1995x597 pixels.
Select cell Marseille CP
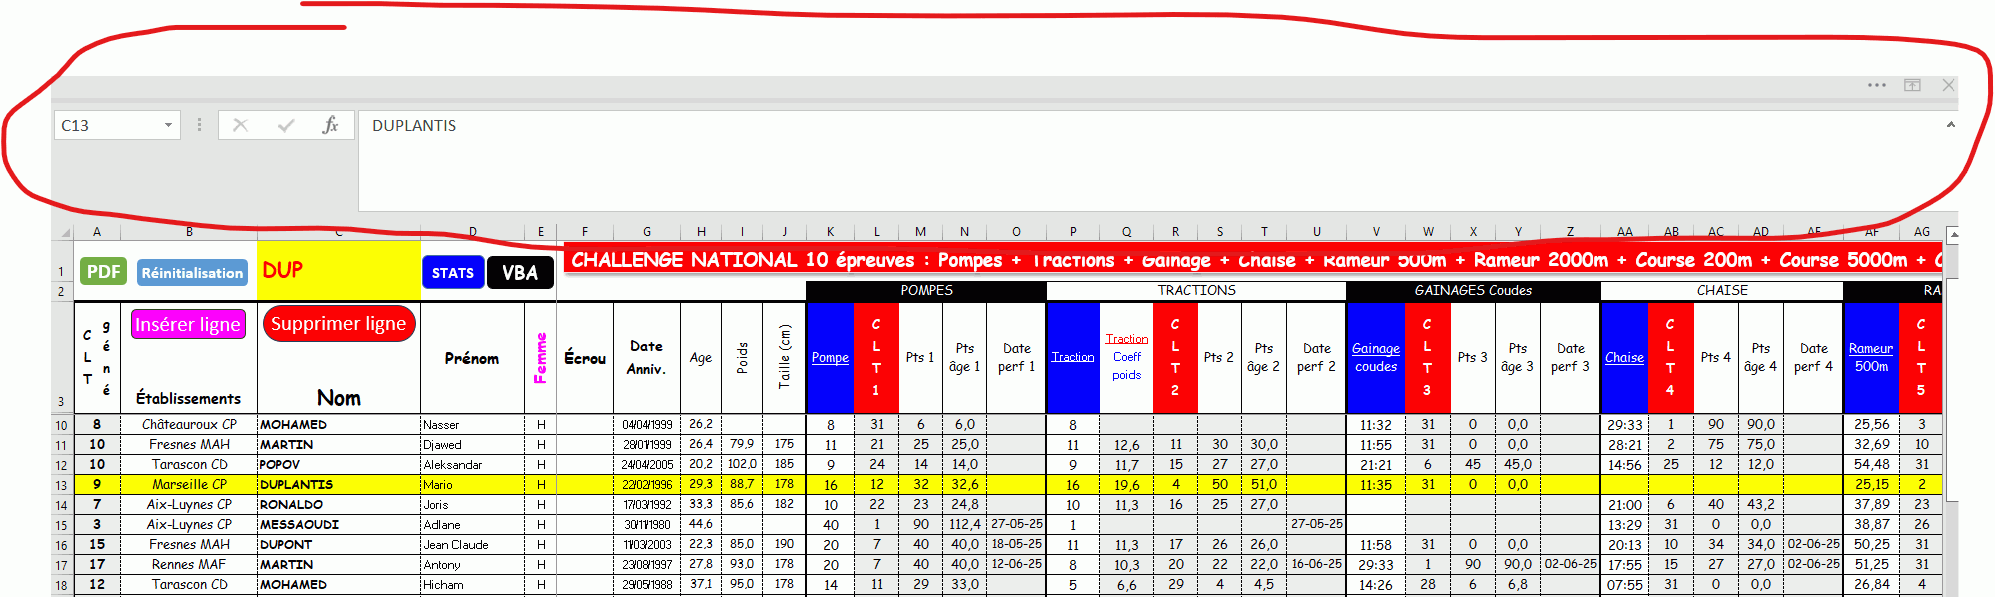click(x=189, y=484)
